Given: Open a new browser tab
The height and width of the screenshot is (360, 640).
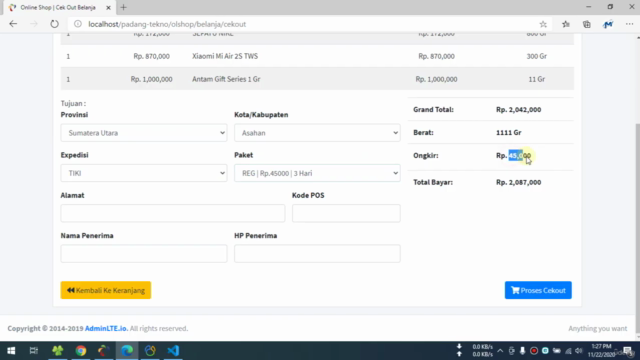Looking at the screenshot, I should click(x=124, y=7).
